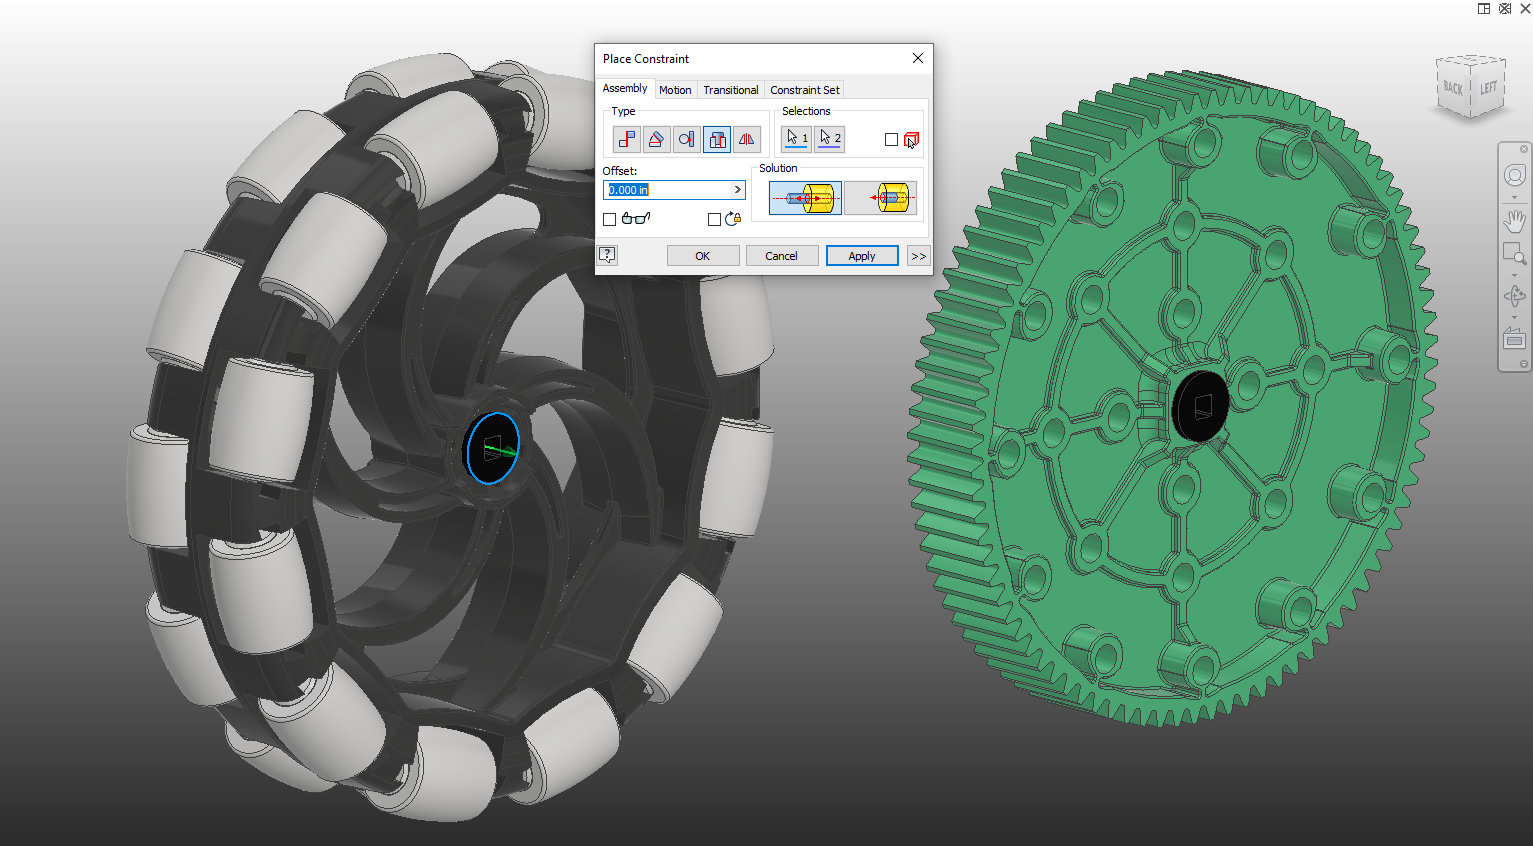Image resolution: width=1533 pixels, height=846 pixels.
Task: Choose the Opposed insert solution
Action: coord(805,198)
